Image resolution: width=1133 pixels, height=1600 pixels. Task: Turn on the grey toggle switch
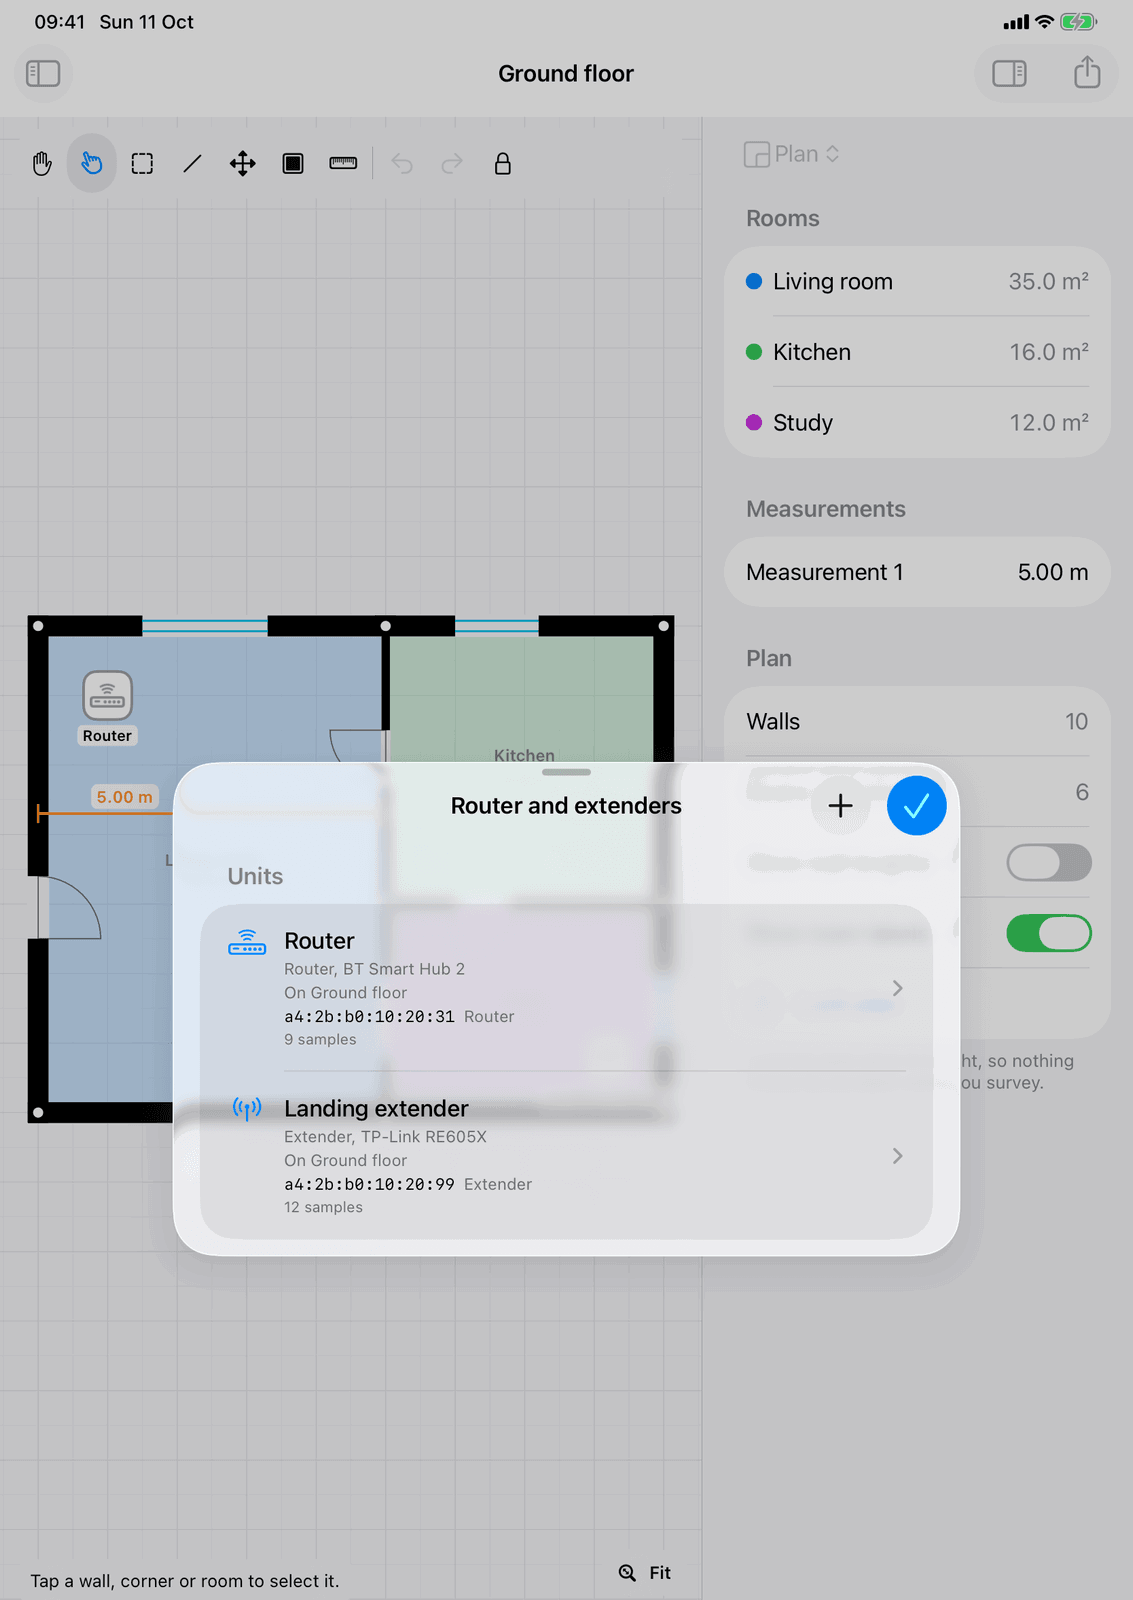1049,862
